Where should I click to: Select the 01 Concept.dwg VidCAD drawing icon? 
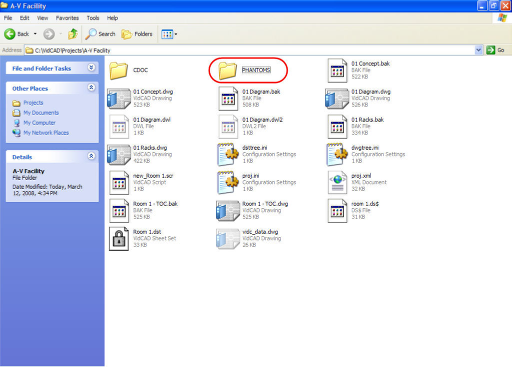point(119,98)
